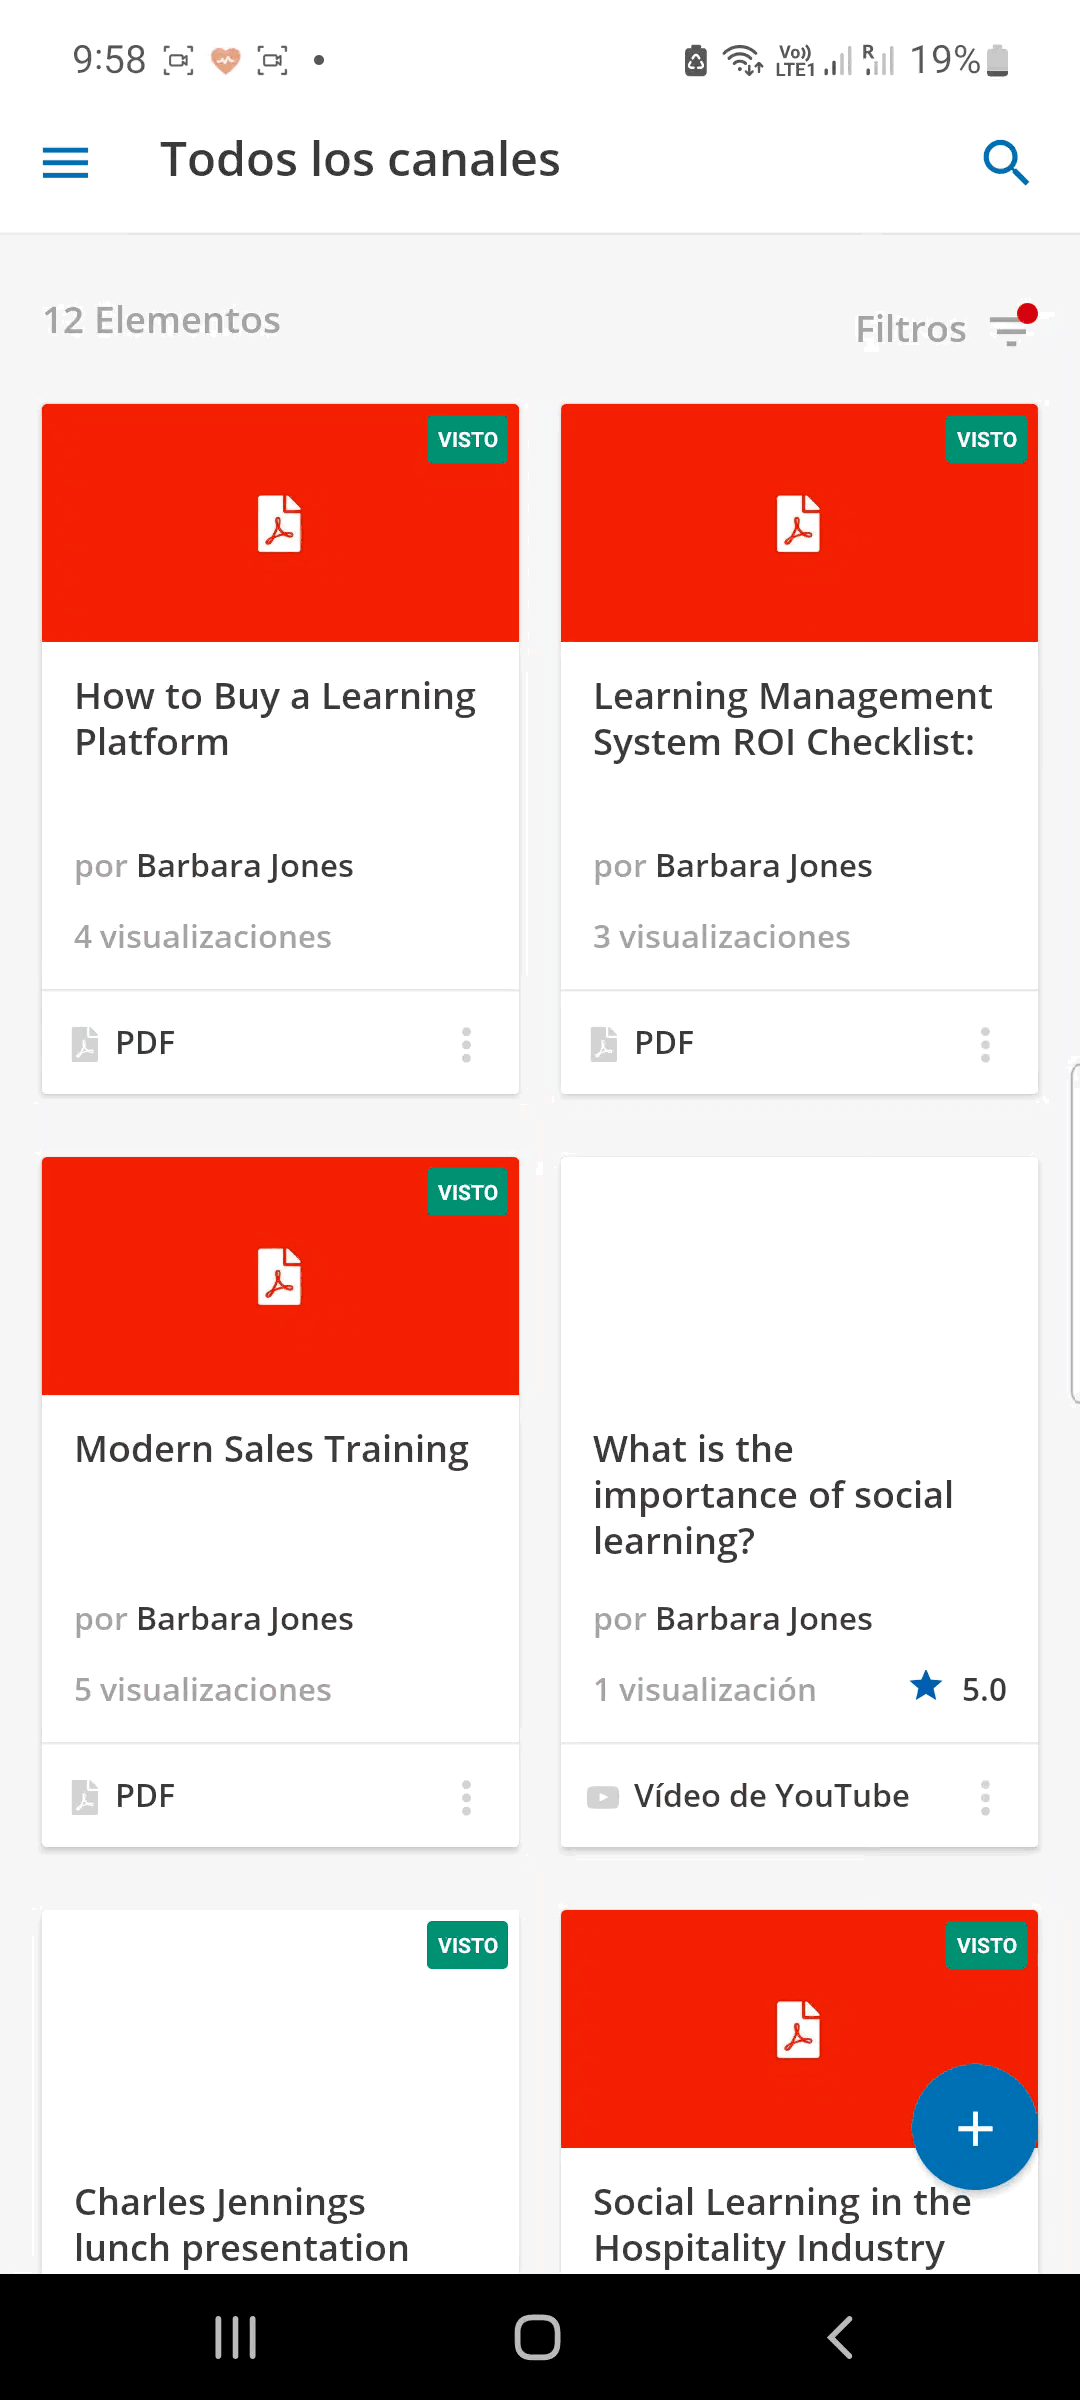The width and height of the screenshot is (1080, 2400).
Task: Open three-dot menu for ROI Checklist card
Action: pyautogui.click(x=985, y=1044)
